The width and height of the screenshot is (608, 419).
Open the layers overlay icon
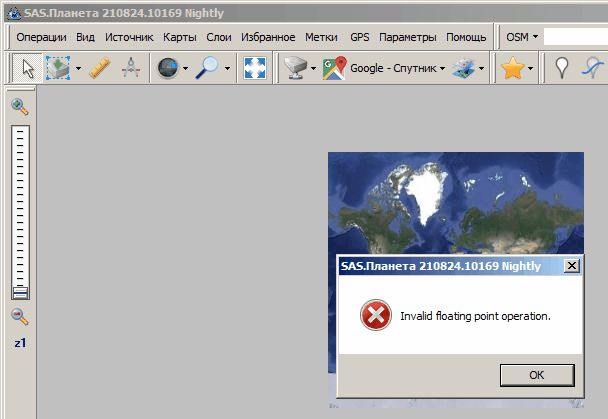pyautogui.click(x=464, y=69)
